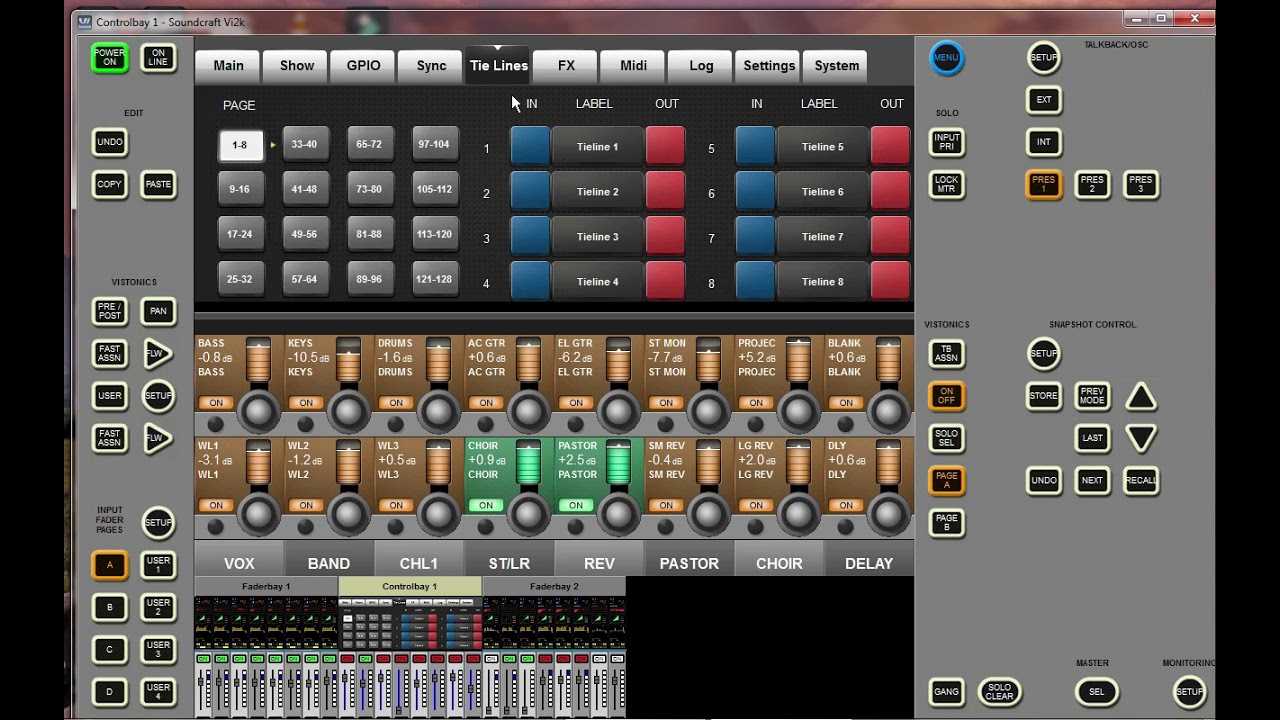Select tie line page 9-16
1280x720 pixels.
(x=239, y=189)
